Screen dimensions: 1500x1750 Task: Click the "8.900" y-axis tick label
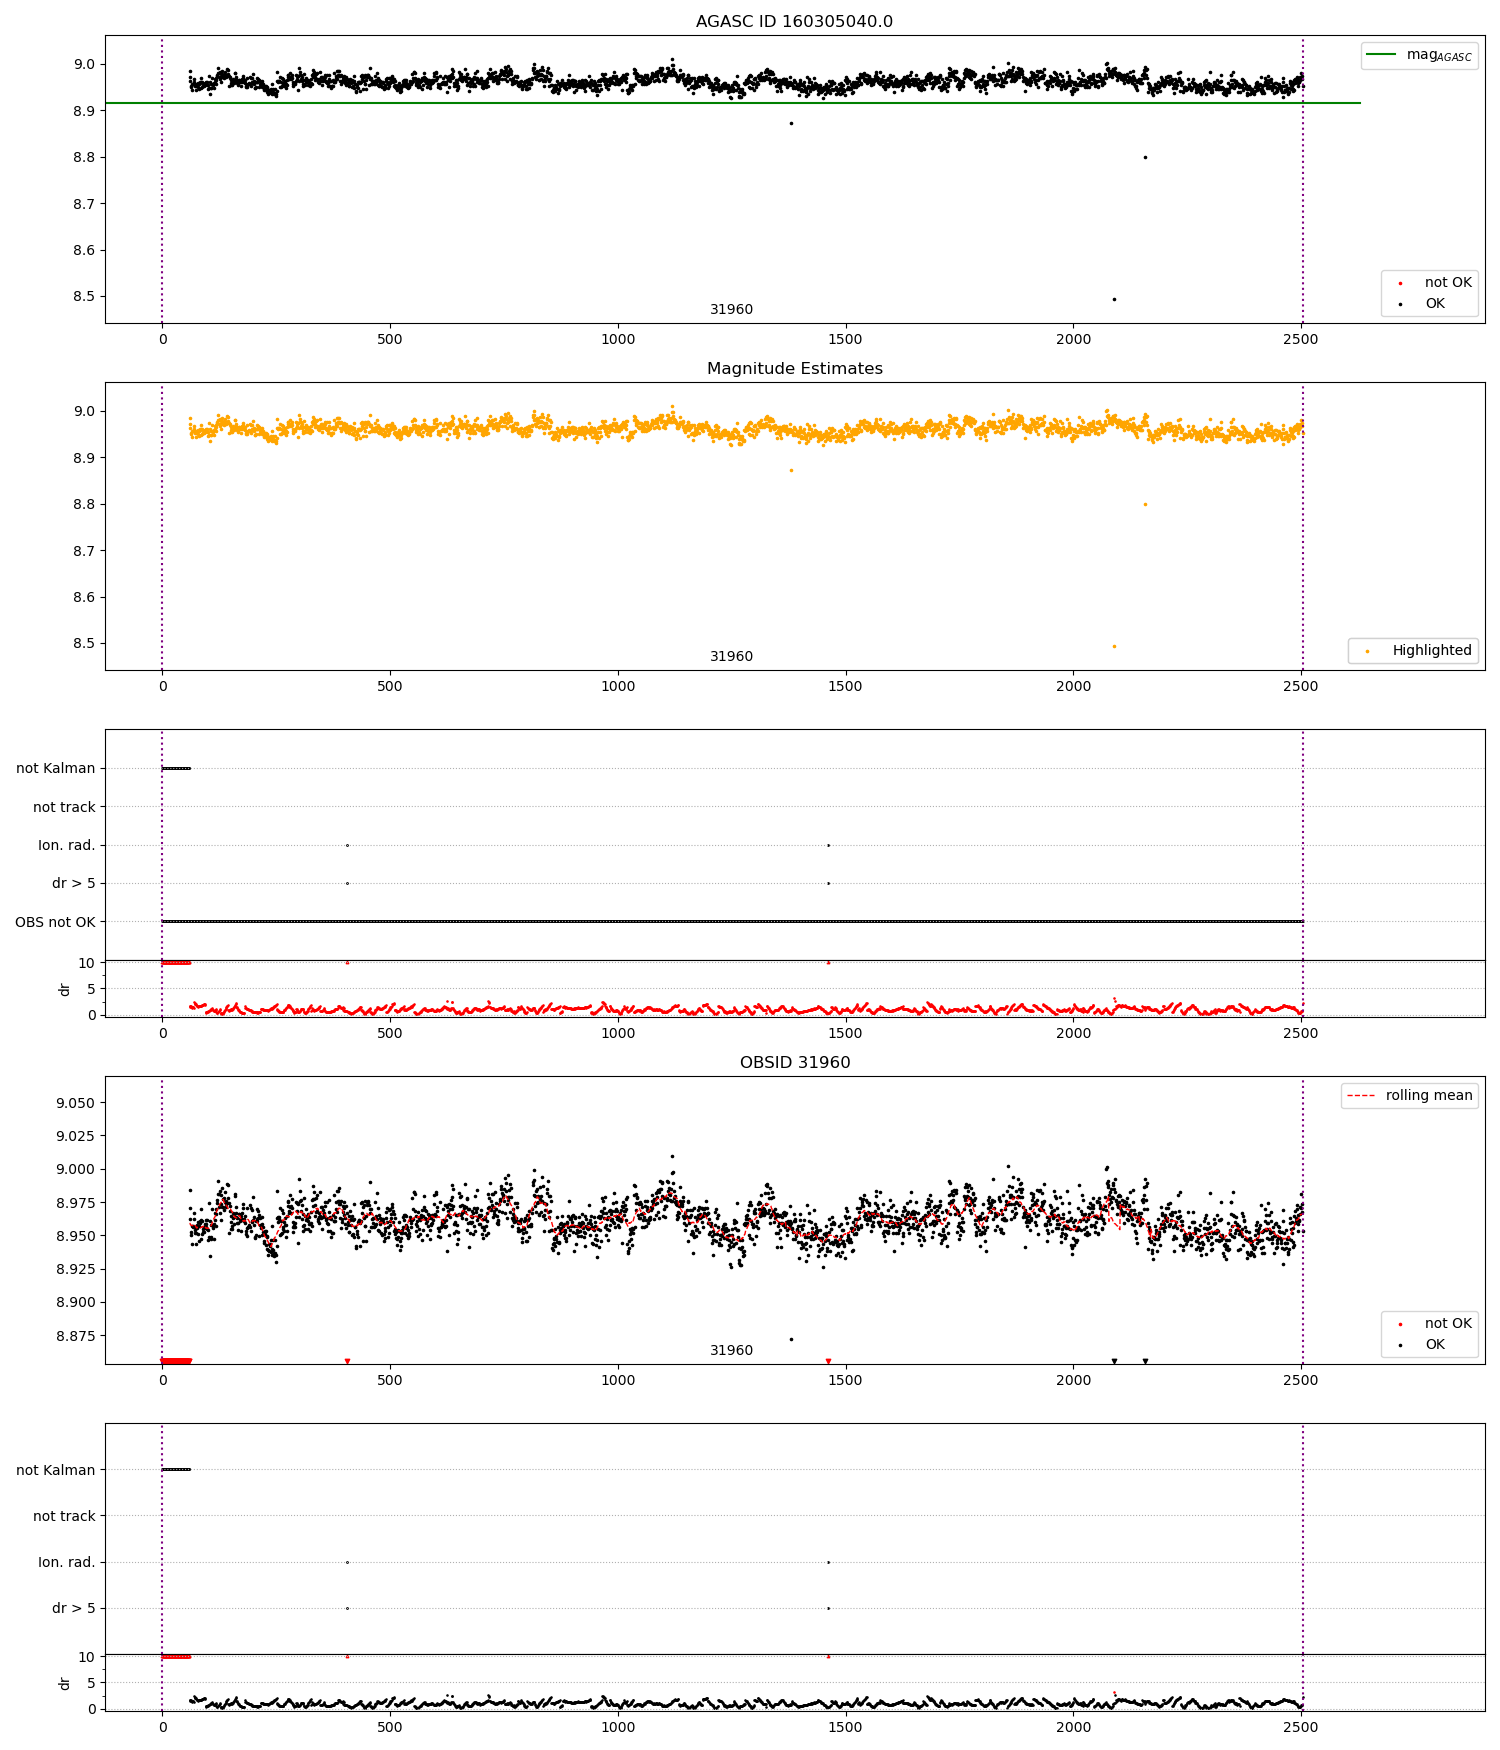(75, 1302)
